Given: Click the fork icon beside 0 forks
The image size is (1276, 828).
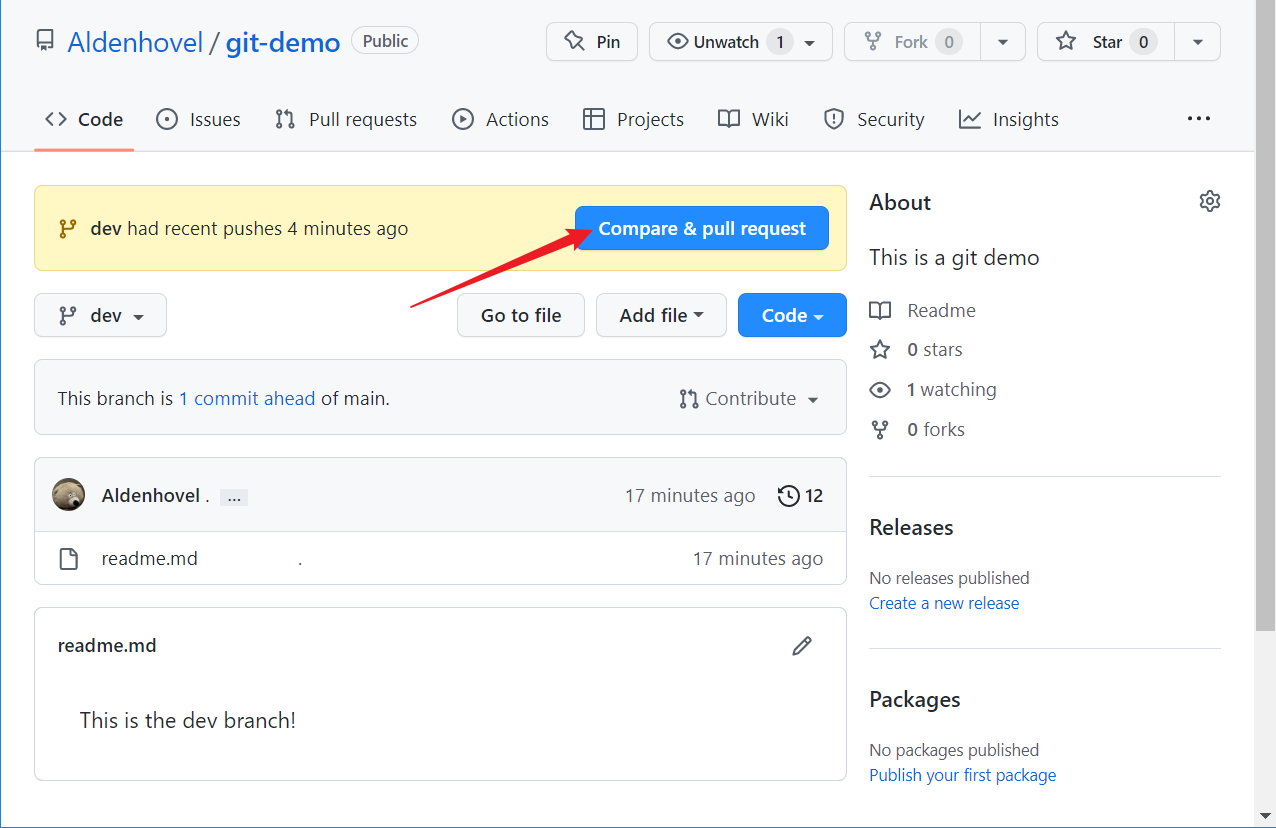Looking at the screenshot, I should pos(880,429).
